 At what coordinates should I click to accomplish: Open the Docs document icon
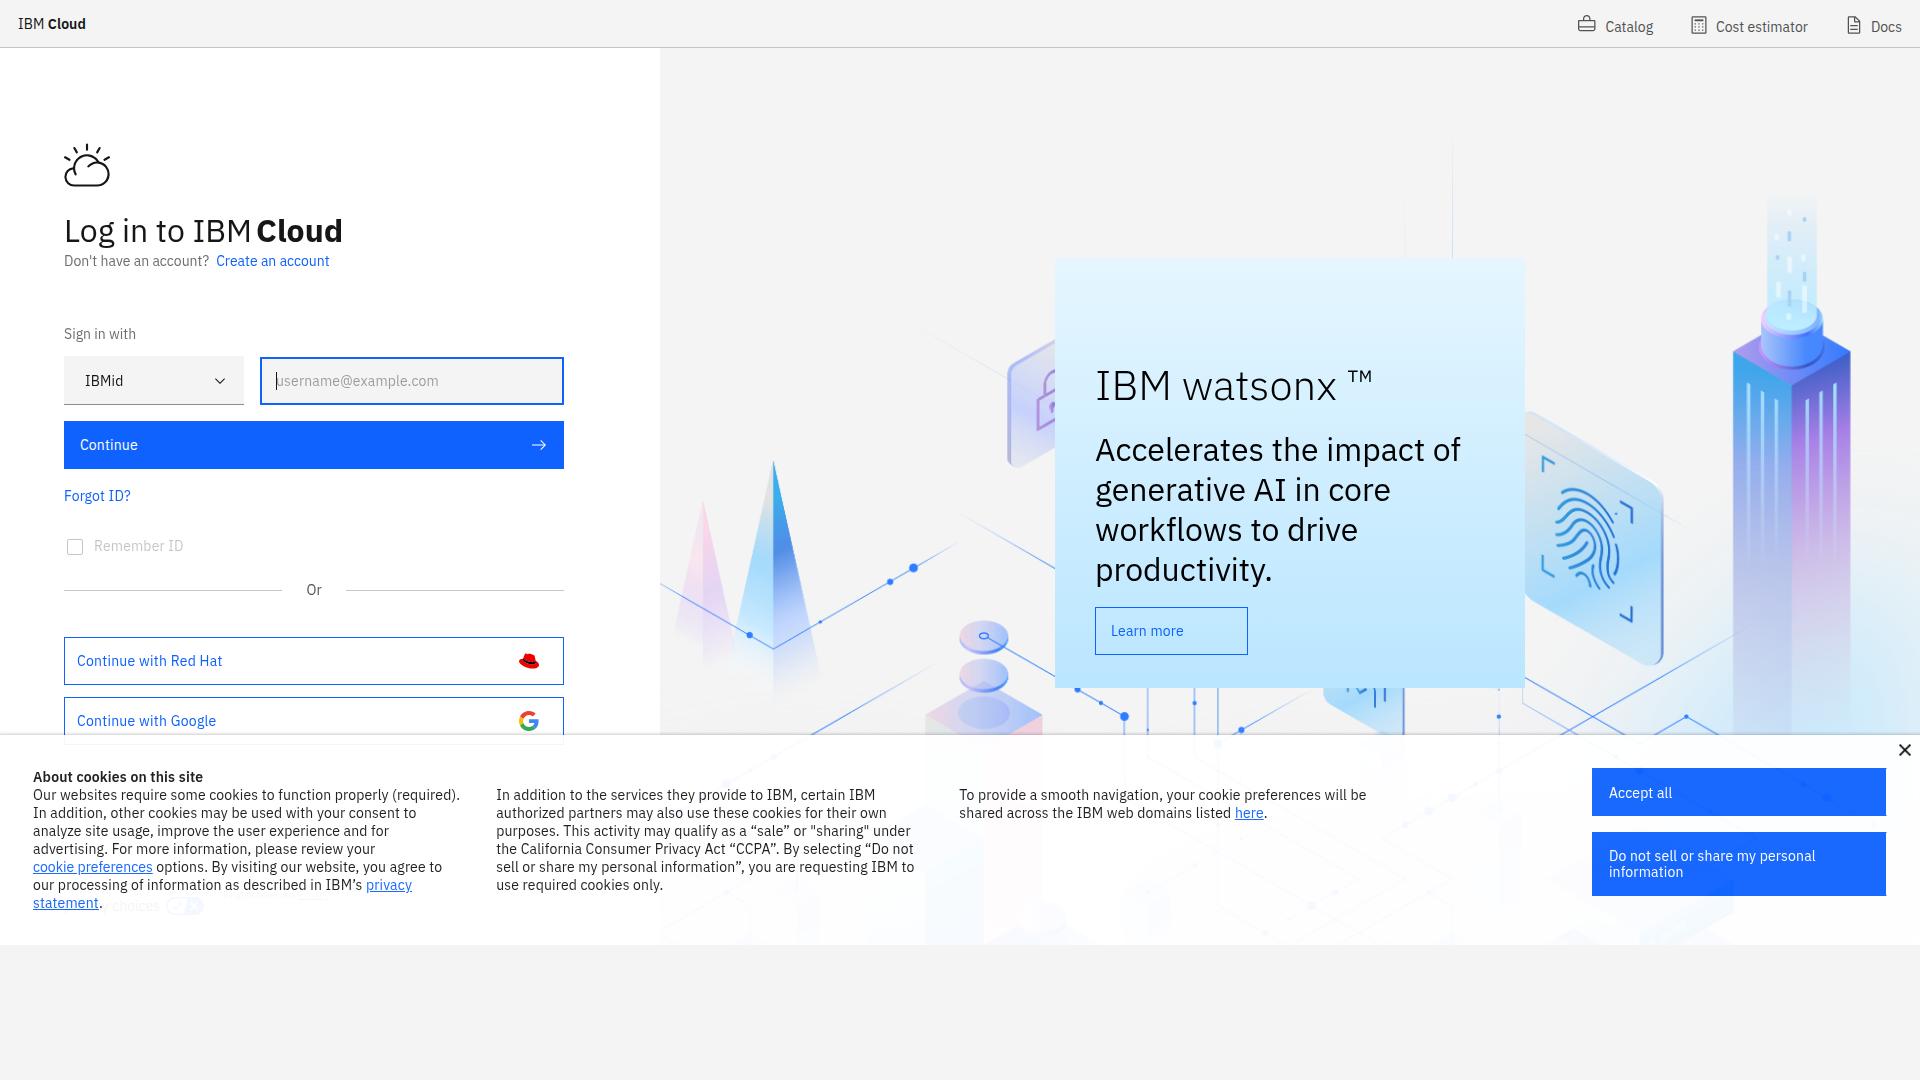pyautogui.click(x=1853, y=25)
